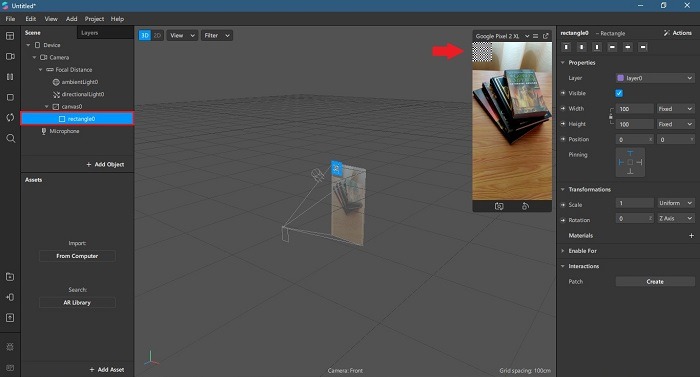Click the simulator rotate device icon
This screenshot has width=700, height=377.
[x=525, y=206]
